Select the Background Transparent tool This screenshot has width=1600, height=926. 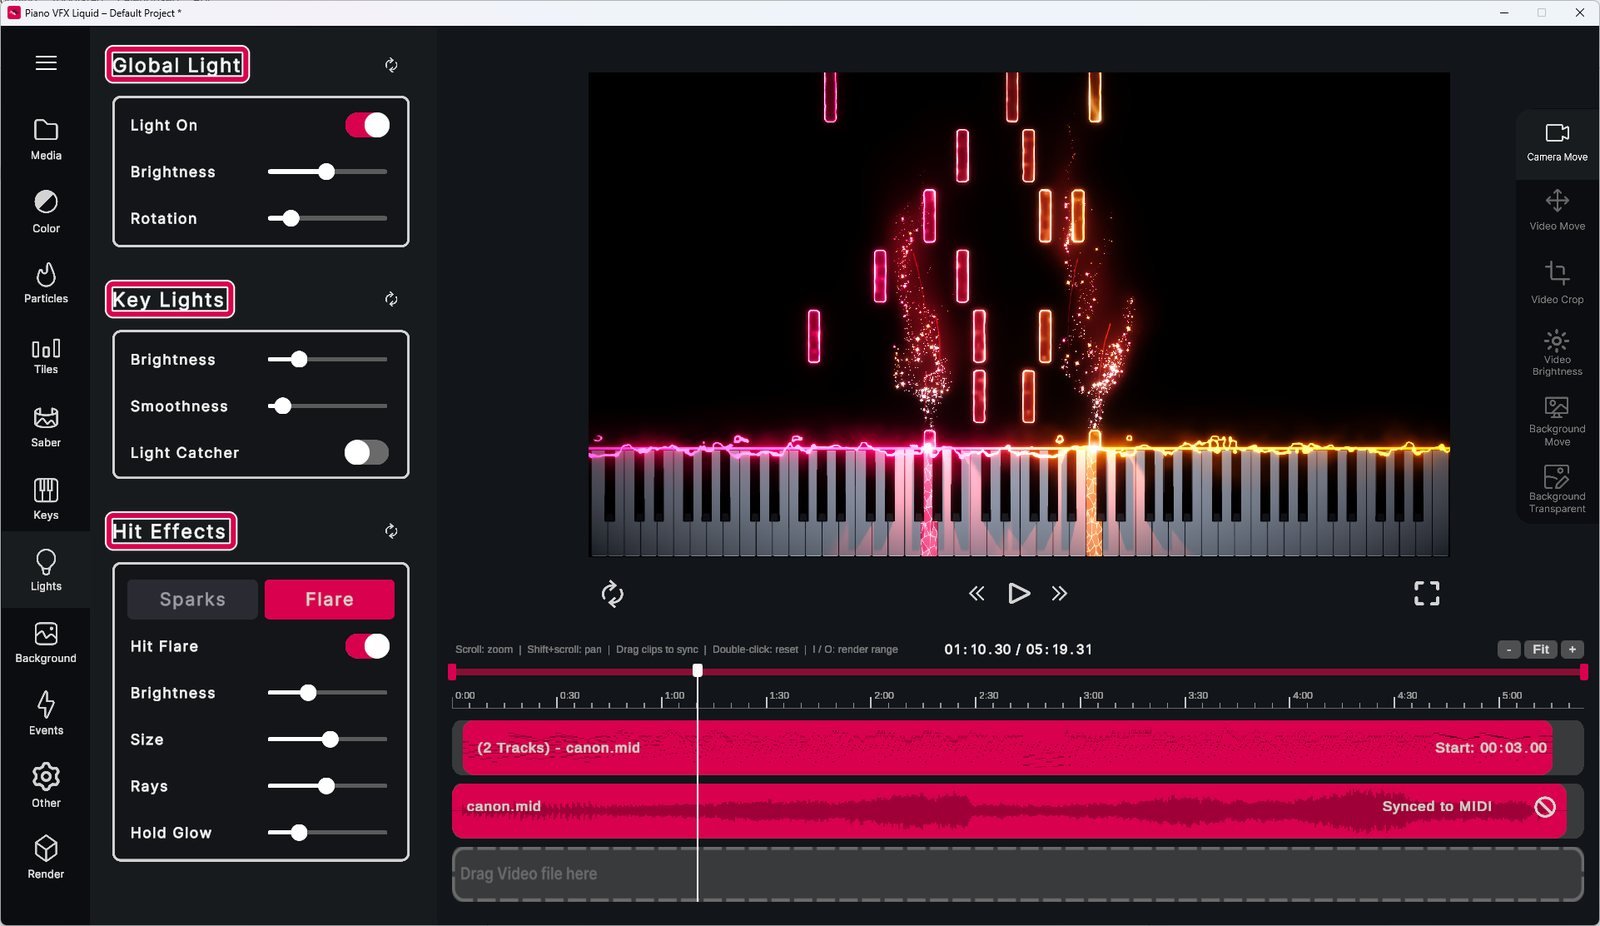pyautogui.click(x=1557, y=489)
